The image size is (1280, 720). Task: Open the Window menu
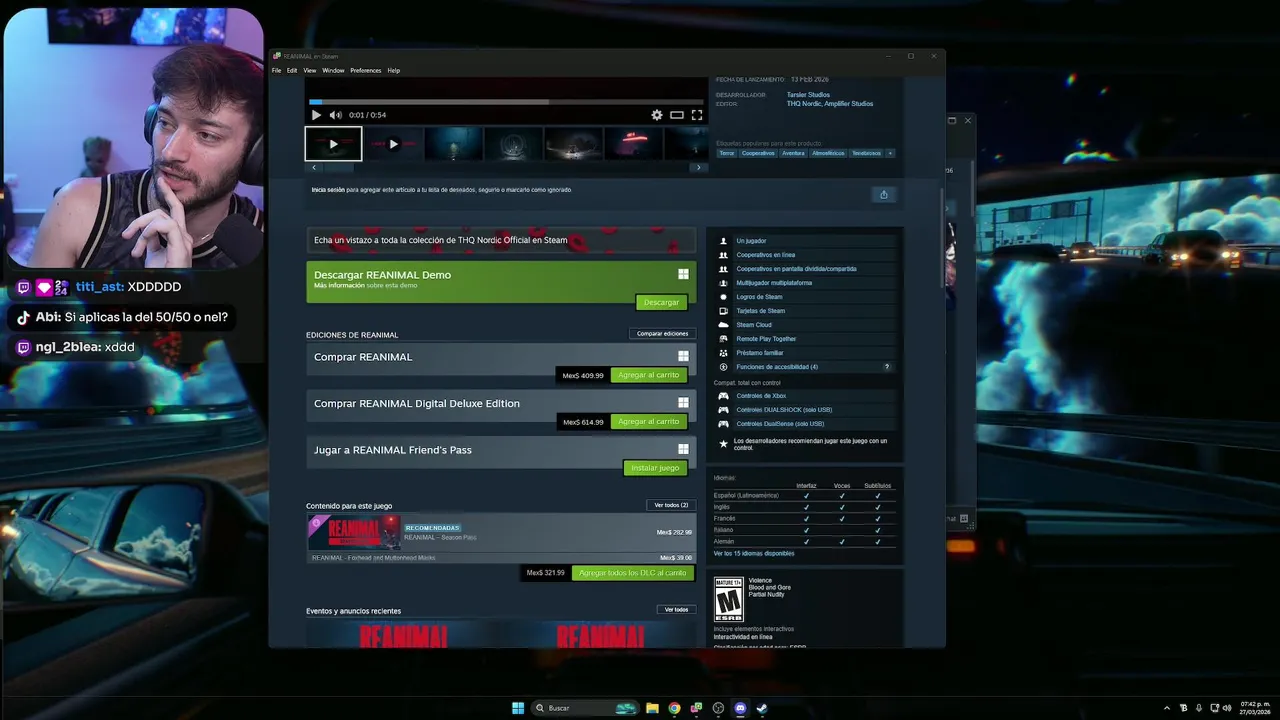click(x=333, y=71)
